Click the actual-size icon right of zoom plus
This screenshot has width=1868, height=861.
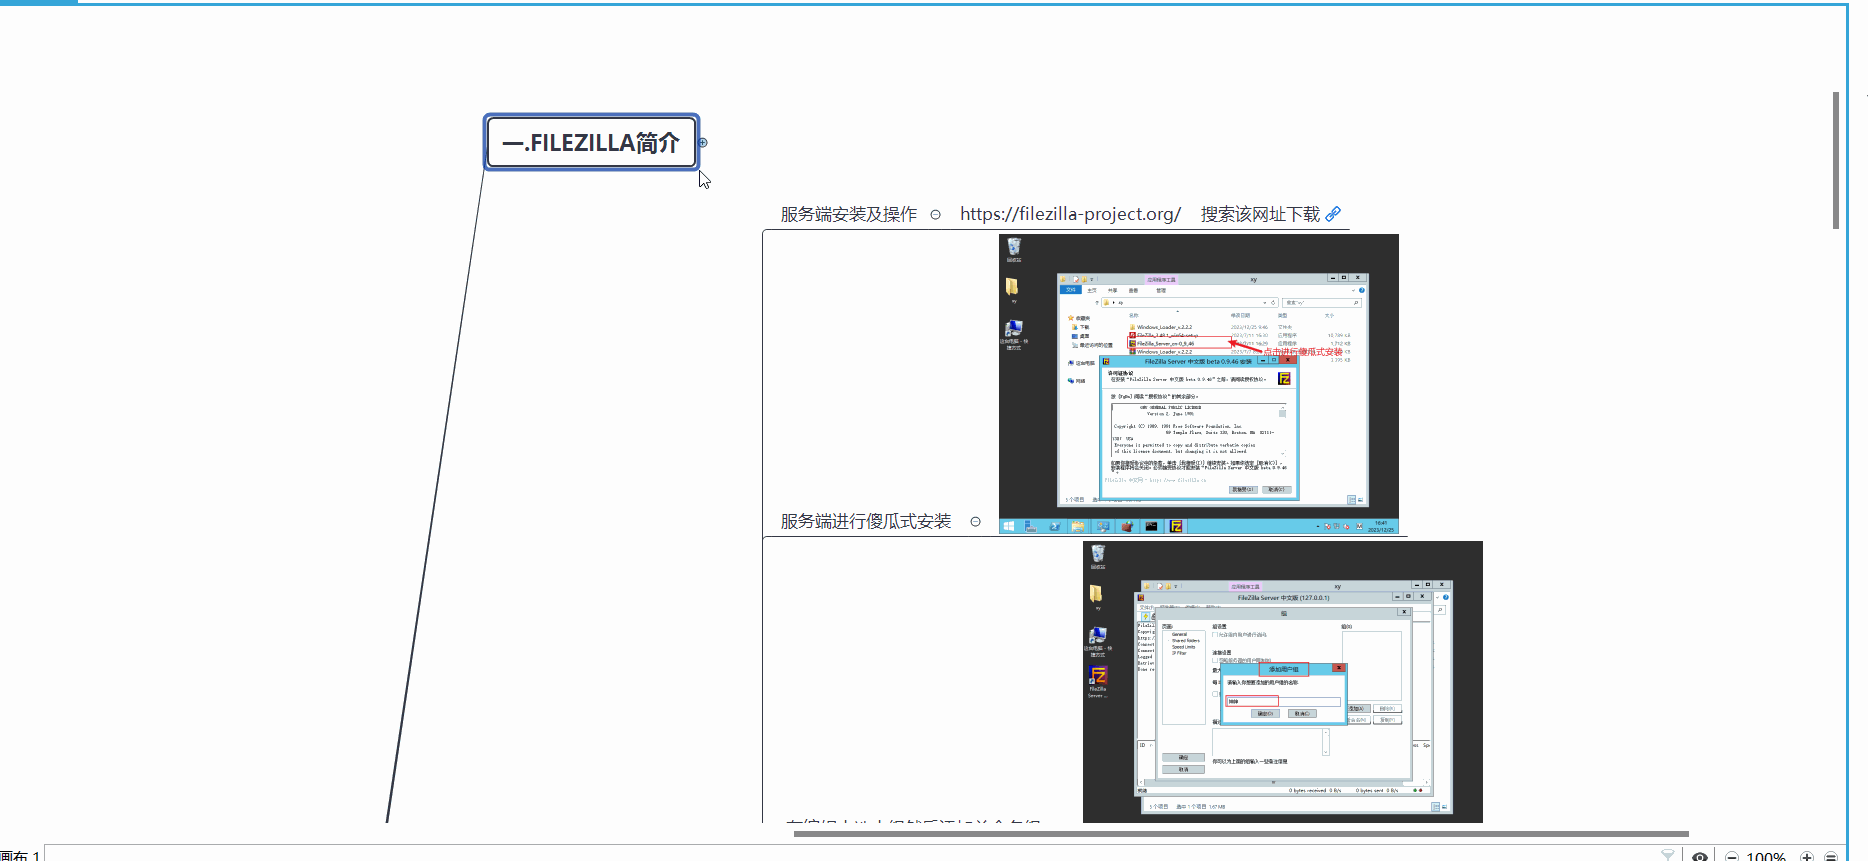1831,857
